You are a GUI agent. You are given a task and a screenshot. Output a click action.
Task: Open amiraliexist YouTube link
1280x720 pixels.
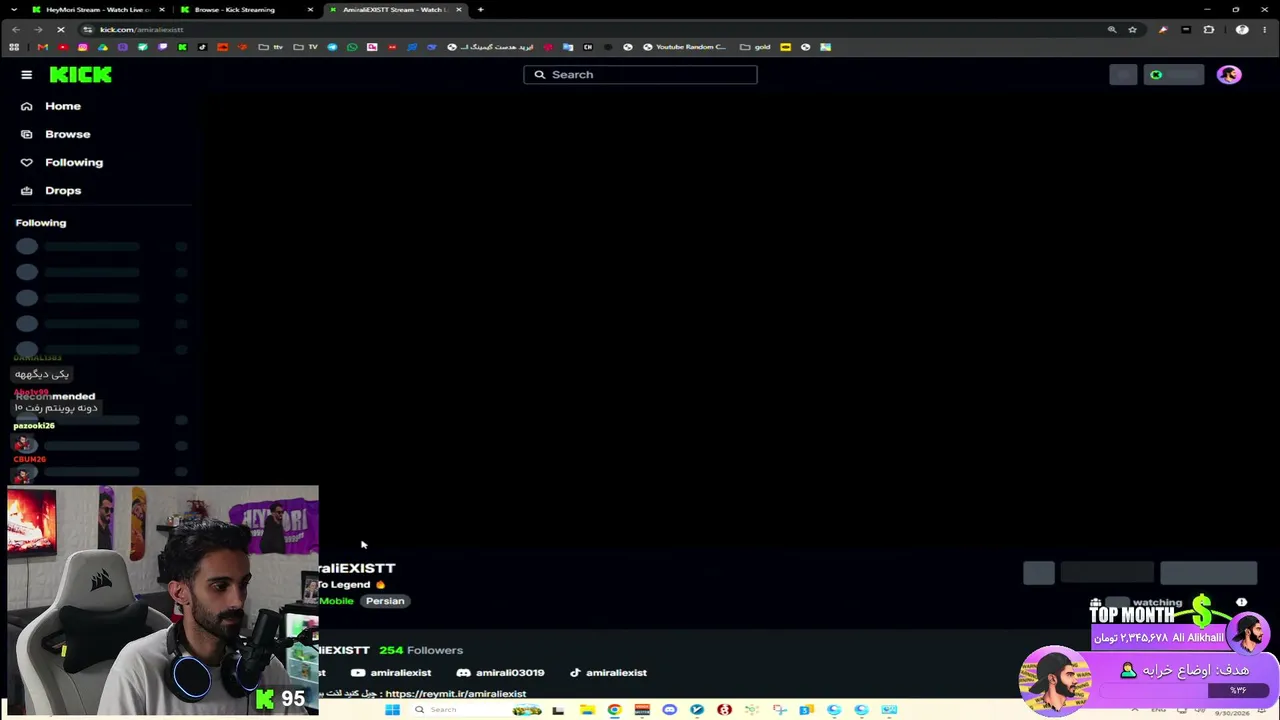click(x=391, y=673)
